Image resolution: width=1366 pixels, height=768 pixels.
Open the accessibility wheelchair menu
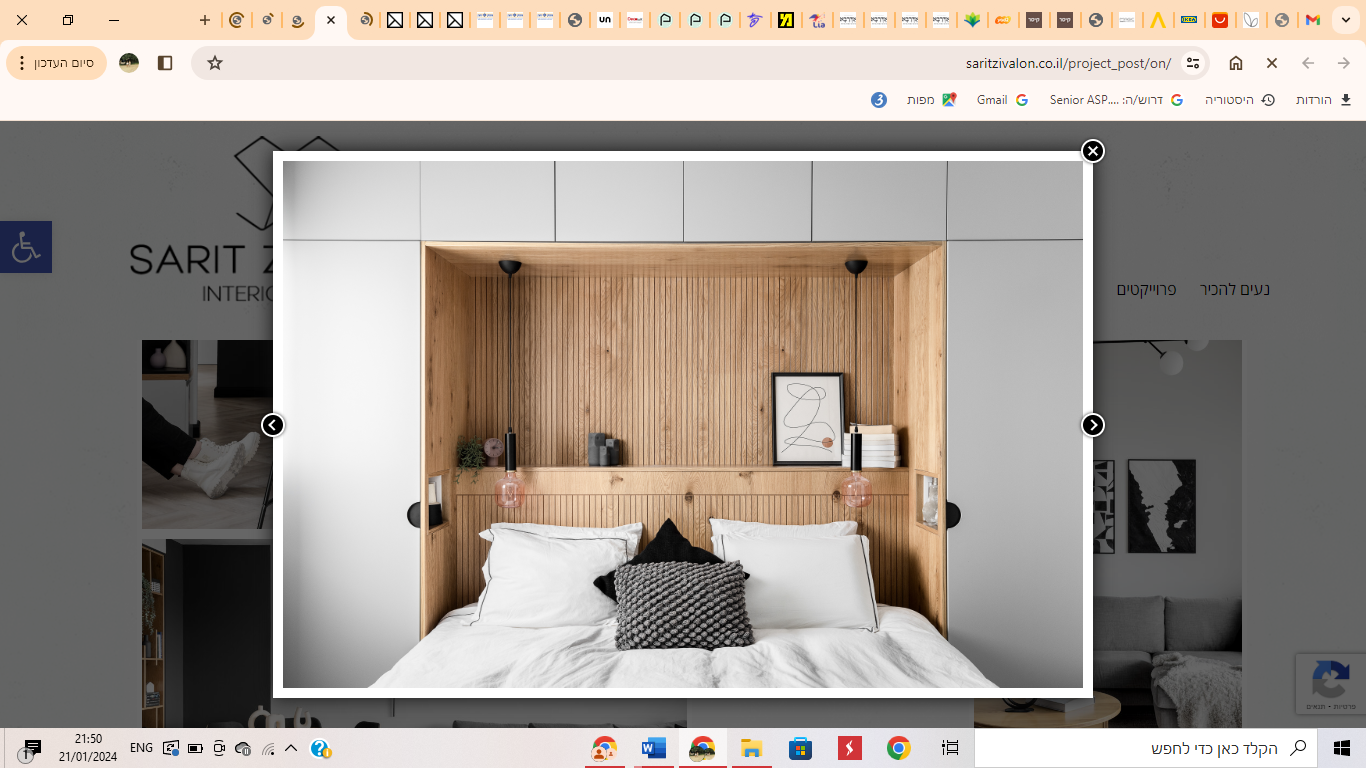tap(26, 246)
